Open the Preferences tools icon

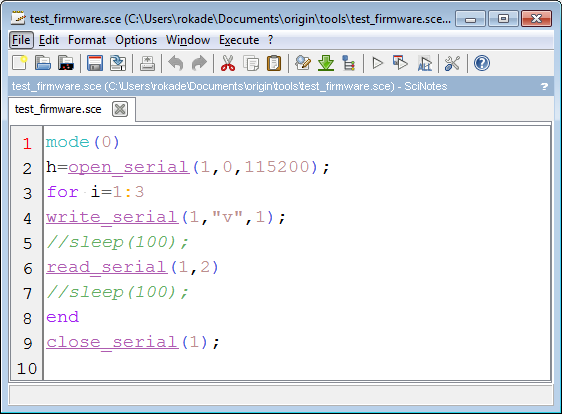click(452, 63)
